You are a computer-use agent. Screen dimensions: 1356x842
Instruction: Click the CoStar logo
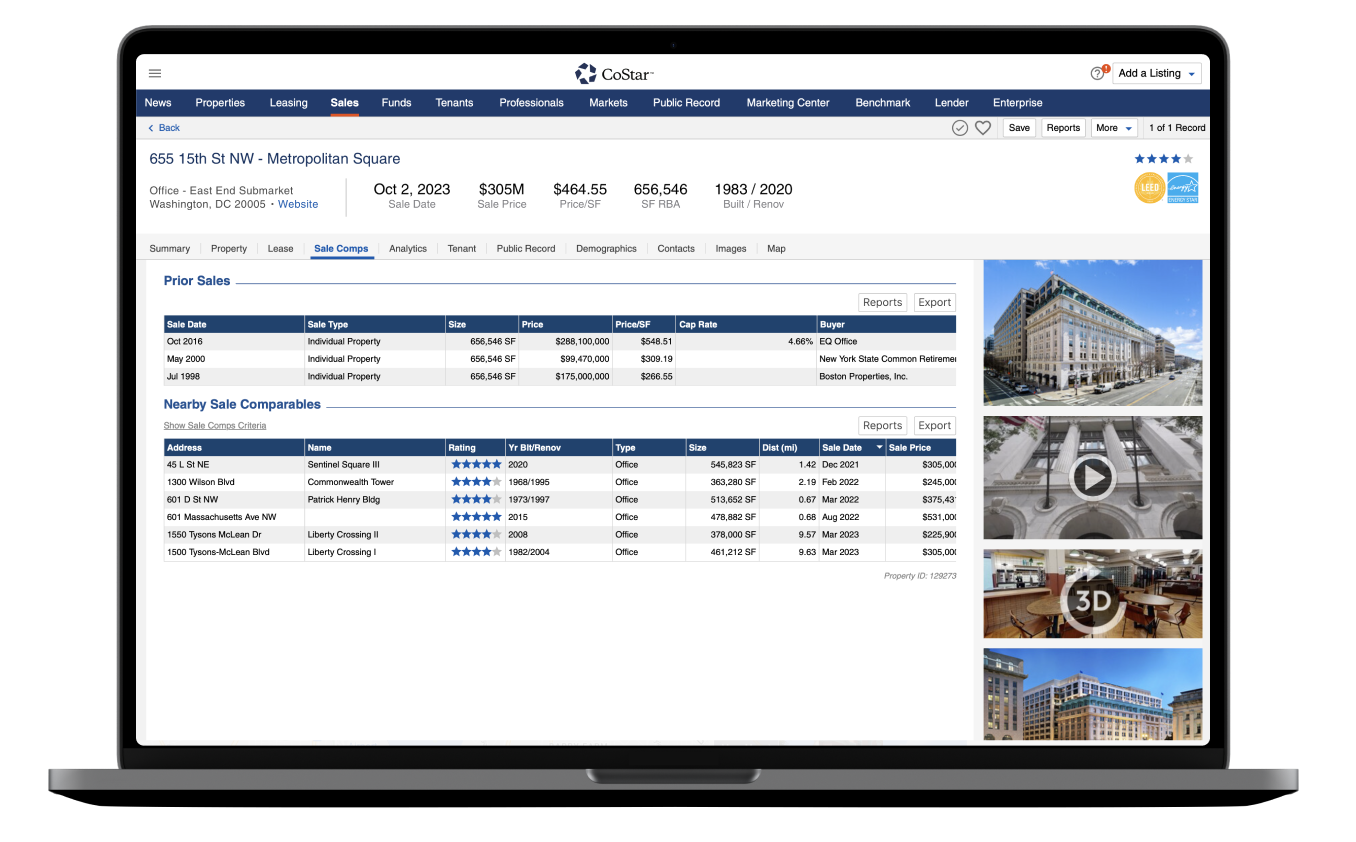614,73
